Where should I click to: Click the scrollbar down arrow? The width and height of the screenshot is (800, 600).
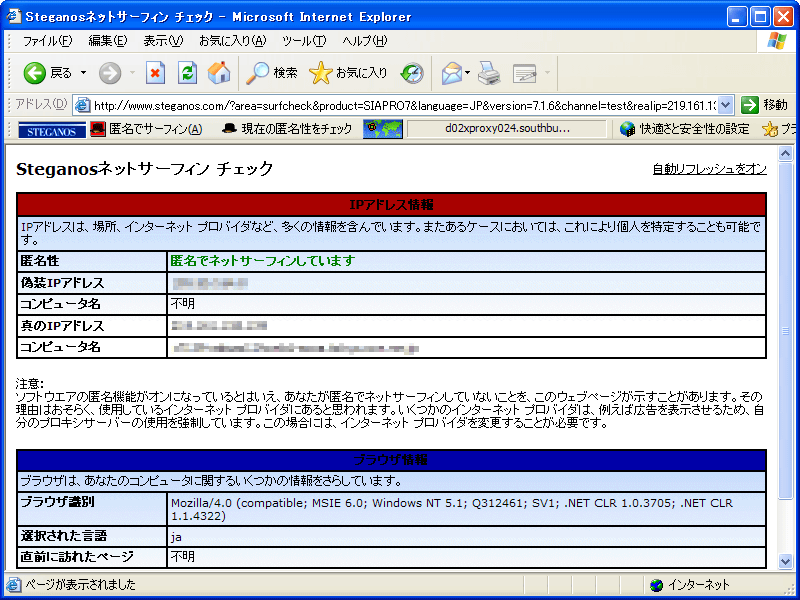click(785, 561)
